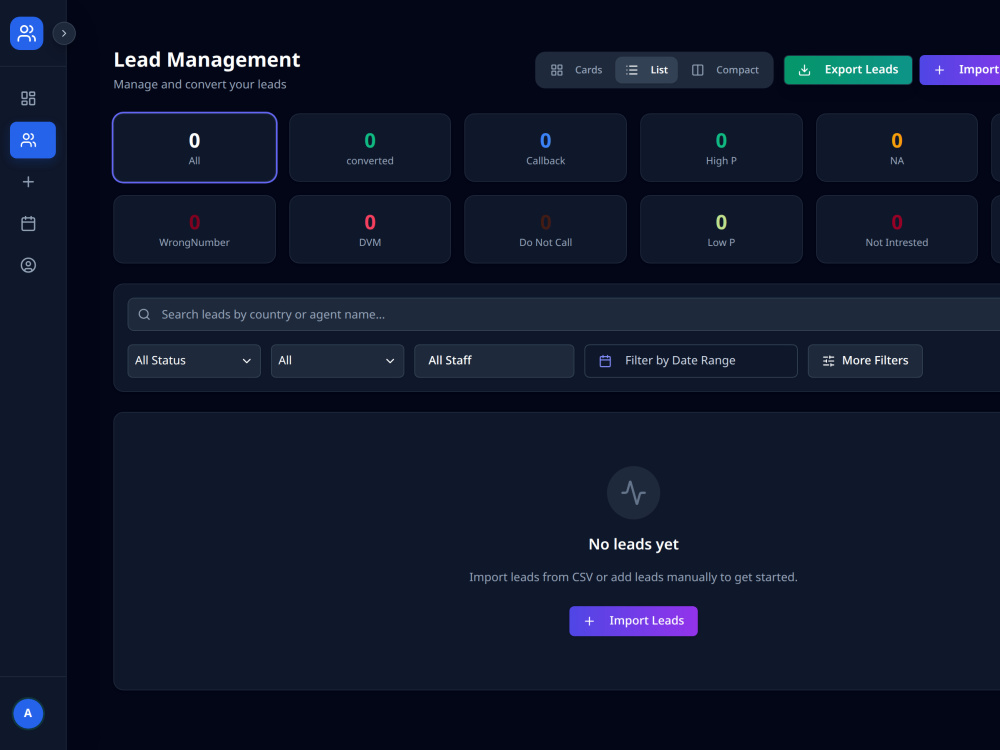
Task: Select the Not Intrested stat card
Action: [897, 229]
